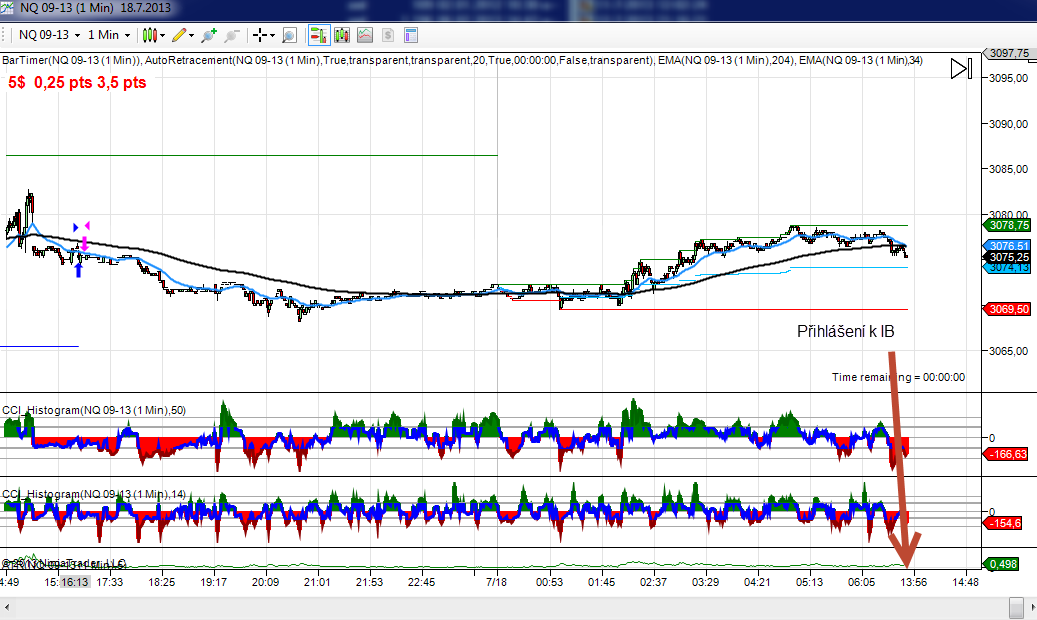
Task: Toggle the Chart Trader panel button
Action: click(318, 35)
